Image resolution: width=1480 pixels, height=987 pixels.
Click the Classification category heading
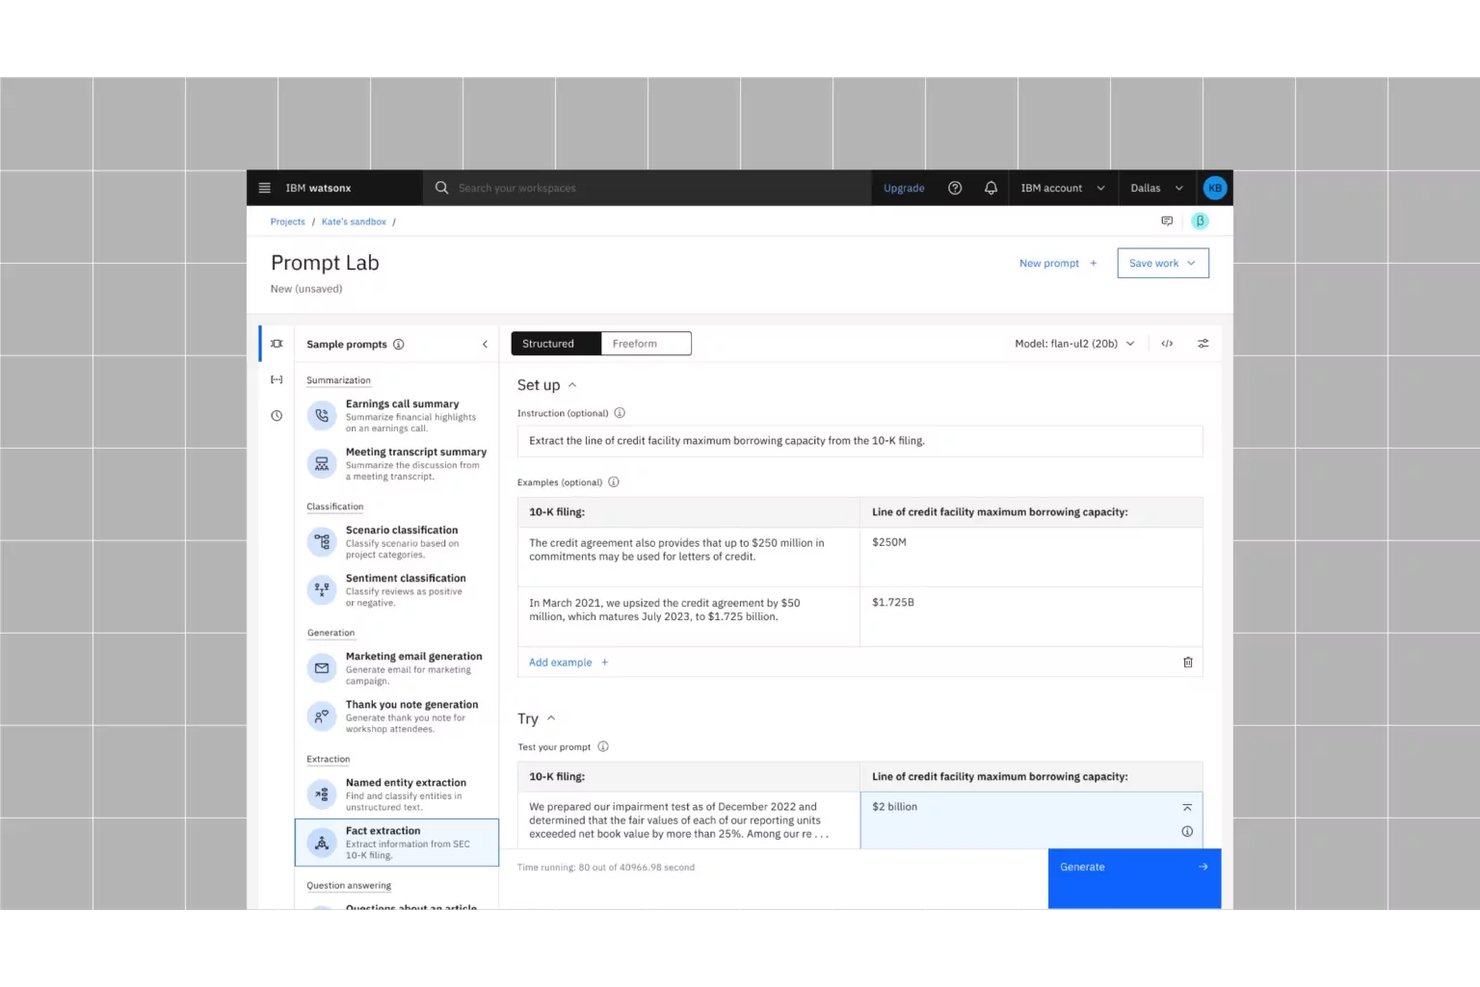click(x=335, y=507)
